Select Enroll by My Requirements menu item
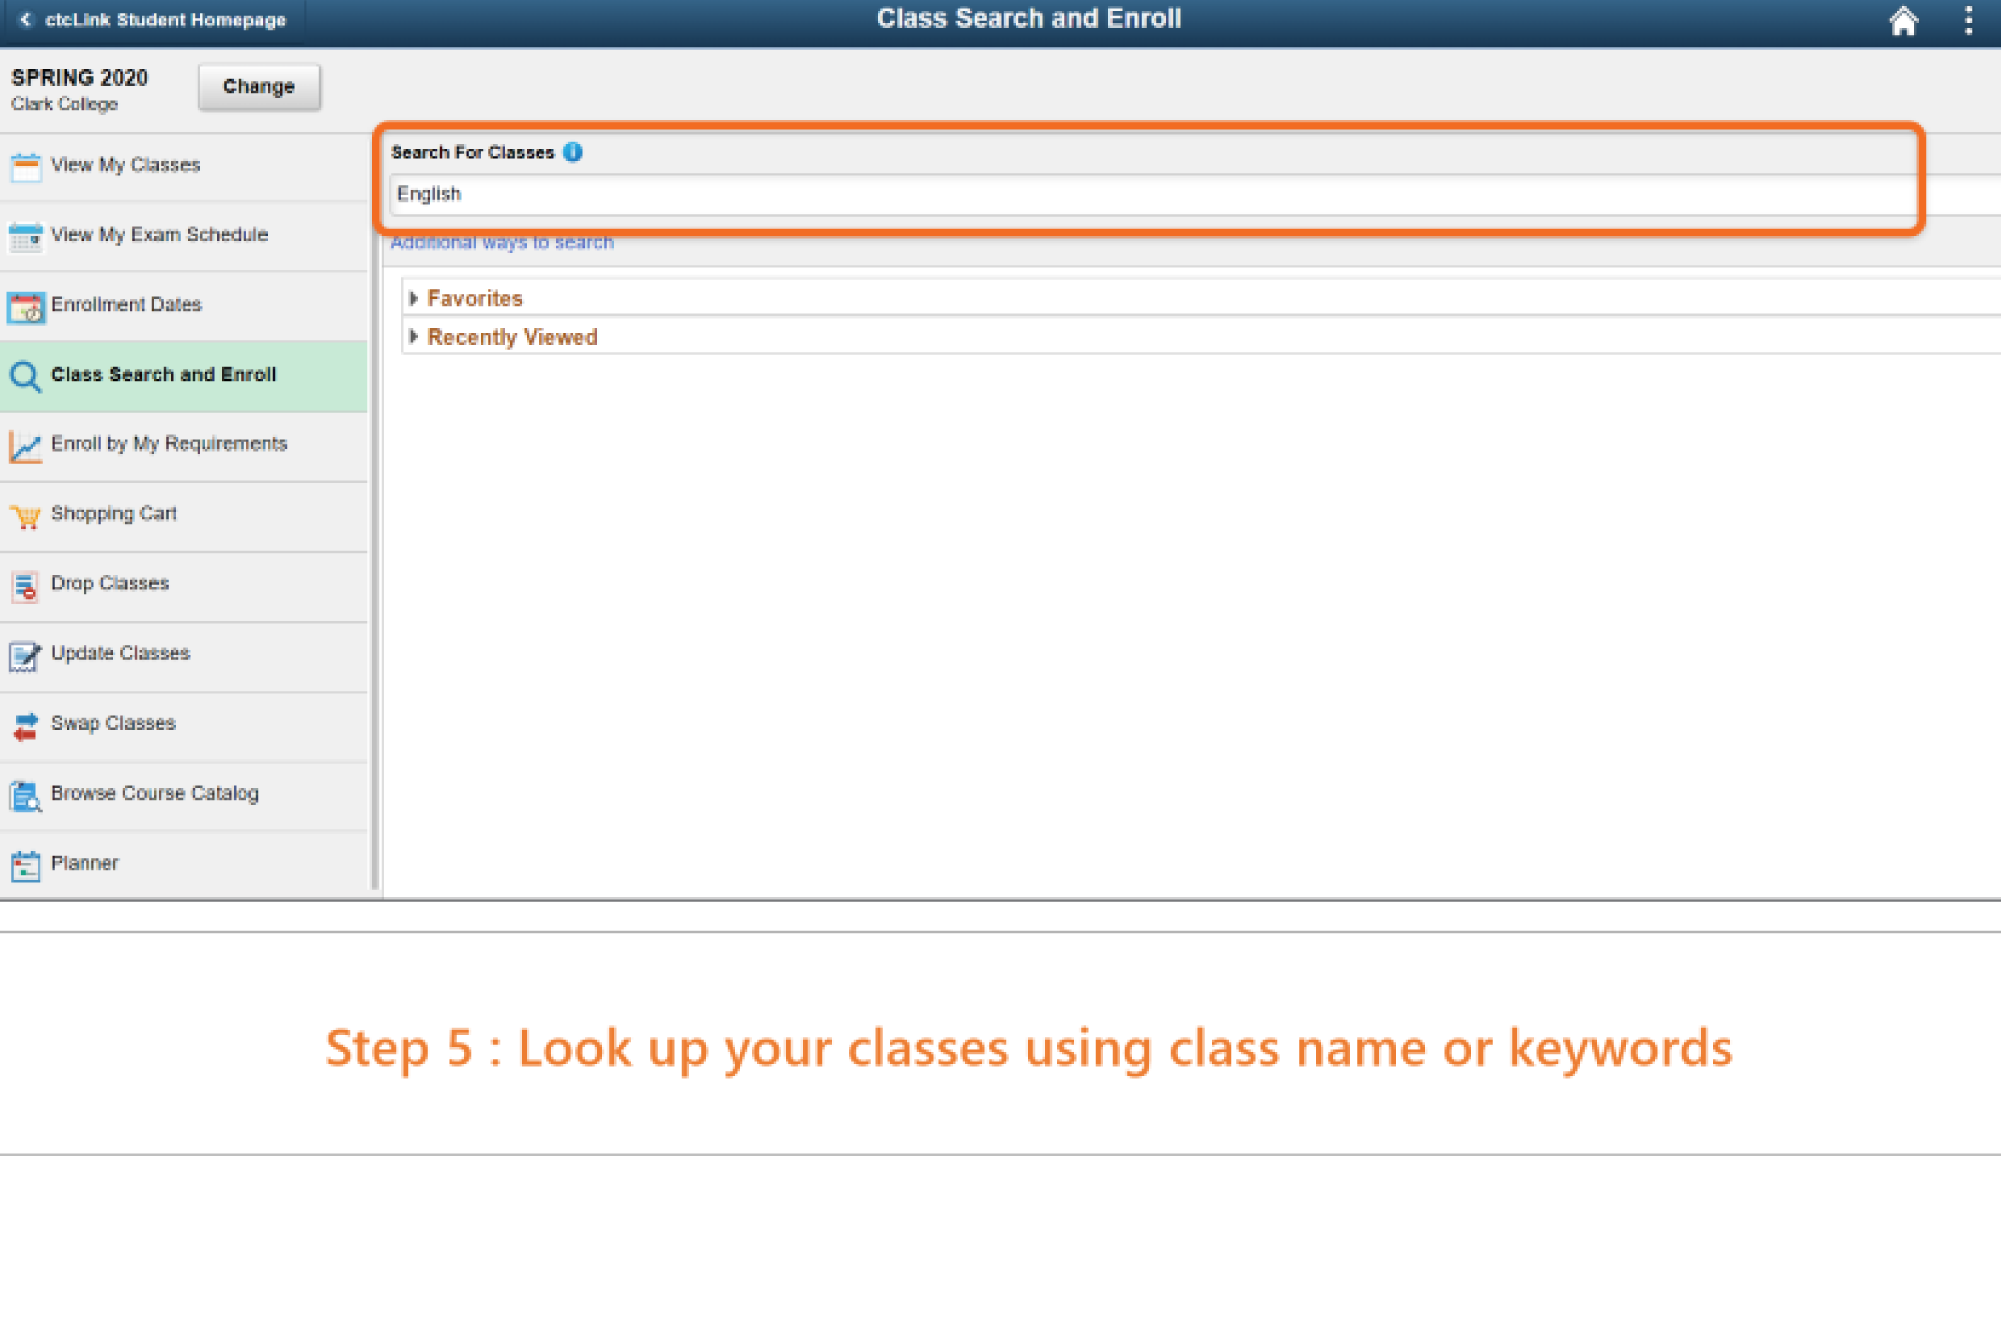Screen dimensions: 2001x1329 (x=169, y=444)
